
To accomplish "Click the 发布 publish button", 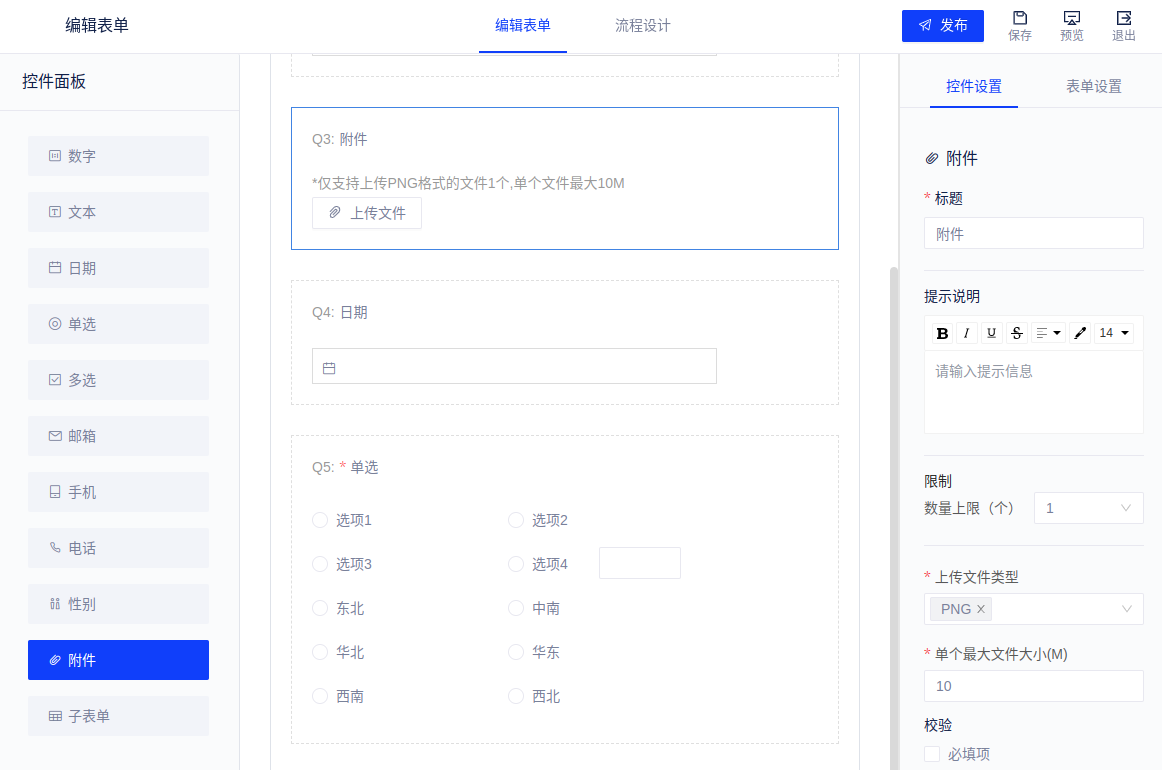I will click(x=943, y=26).
